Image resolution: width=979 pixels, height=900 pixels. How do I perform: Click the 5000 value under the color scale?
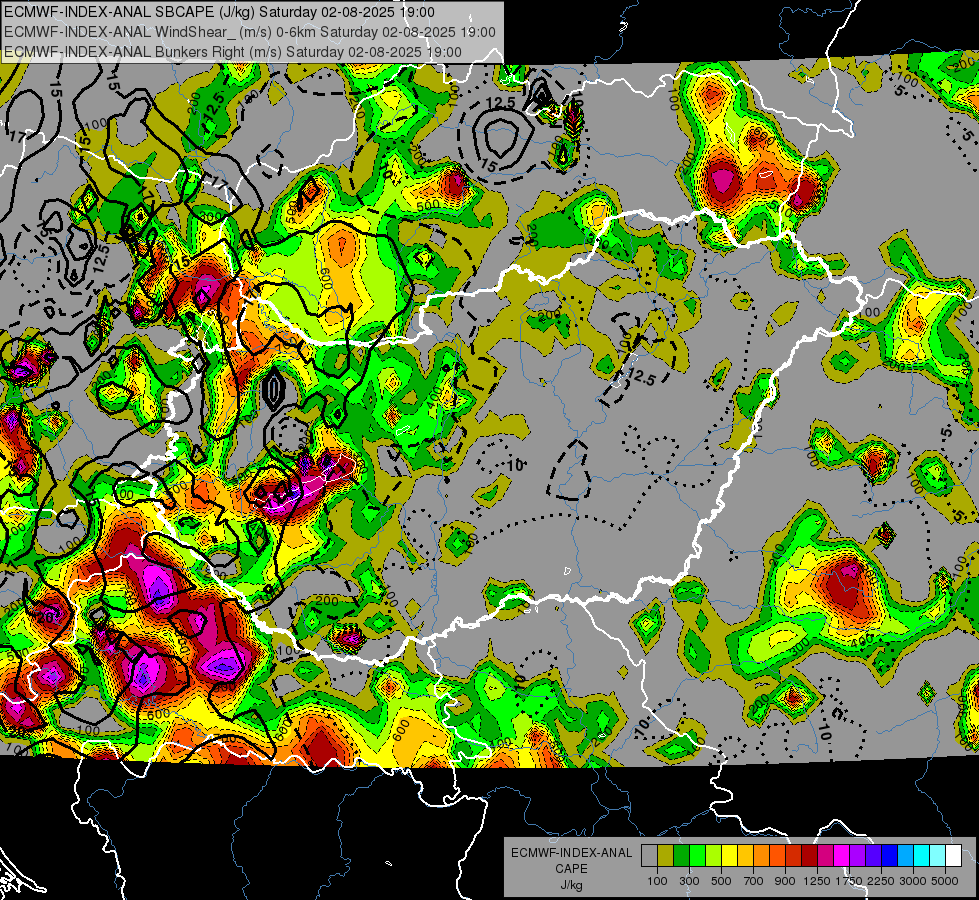(945, 881)
